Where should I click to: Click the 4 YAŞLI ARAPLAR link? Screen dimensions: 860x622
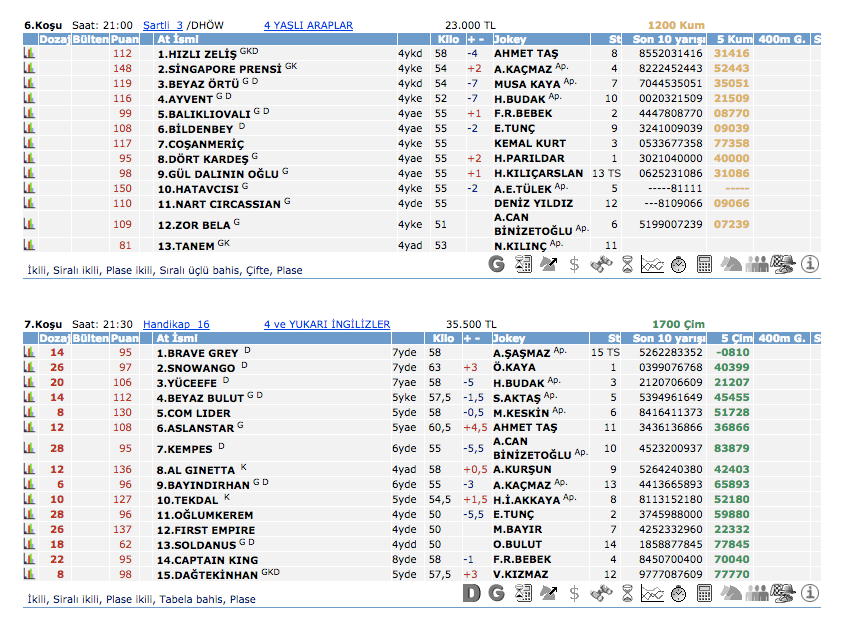[308, 25]
